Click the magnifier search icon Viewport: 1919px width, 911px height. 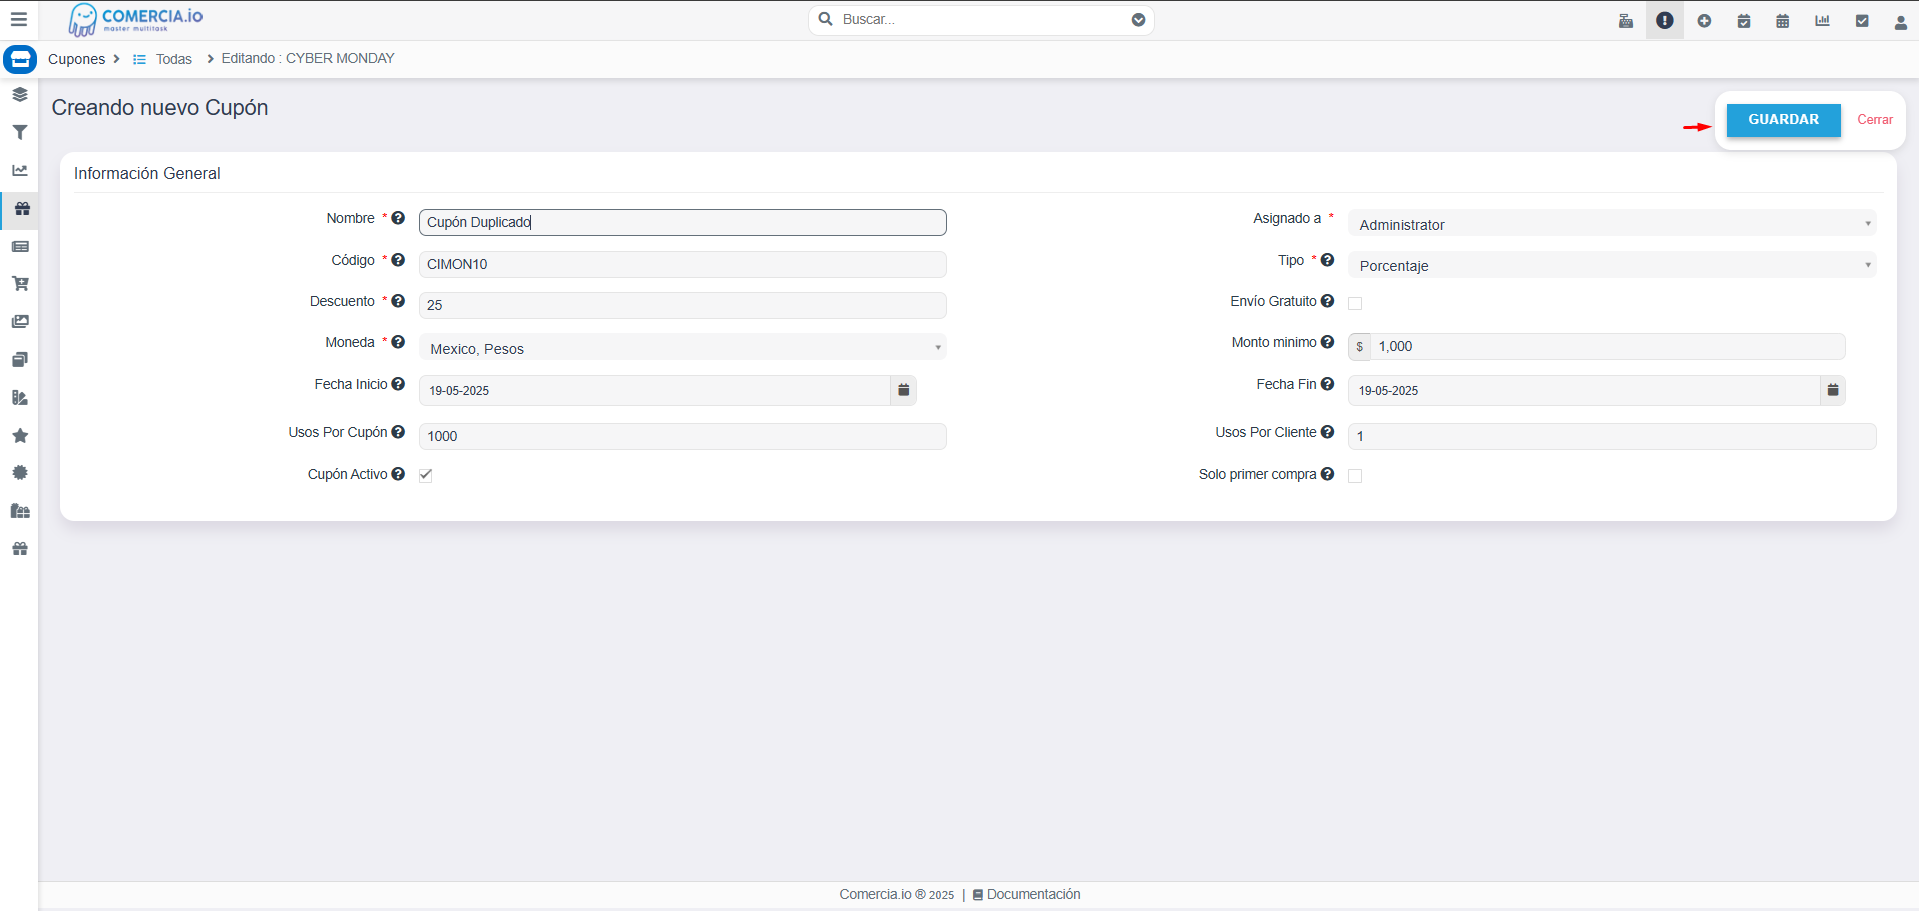tap(826, 19)
